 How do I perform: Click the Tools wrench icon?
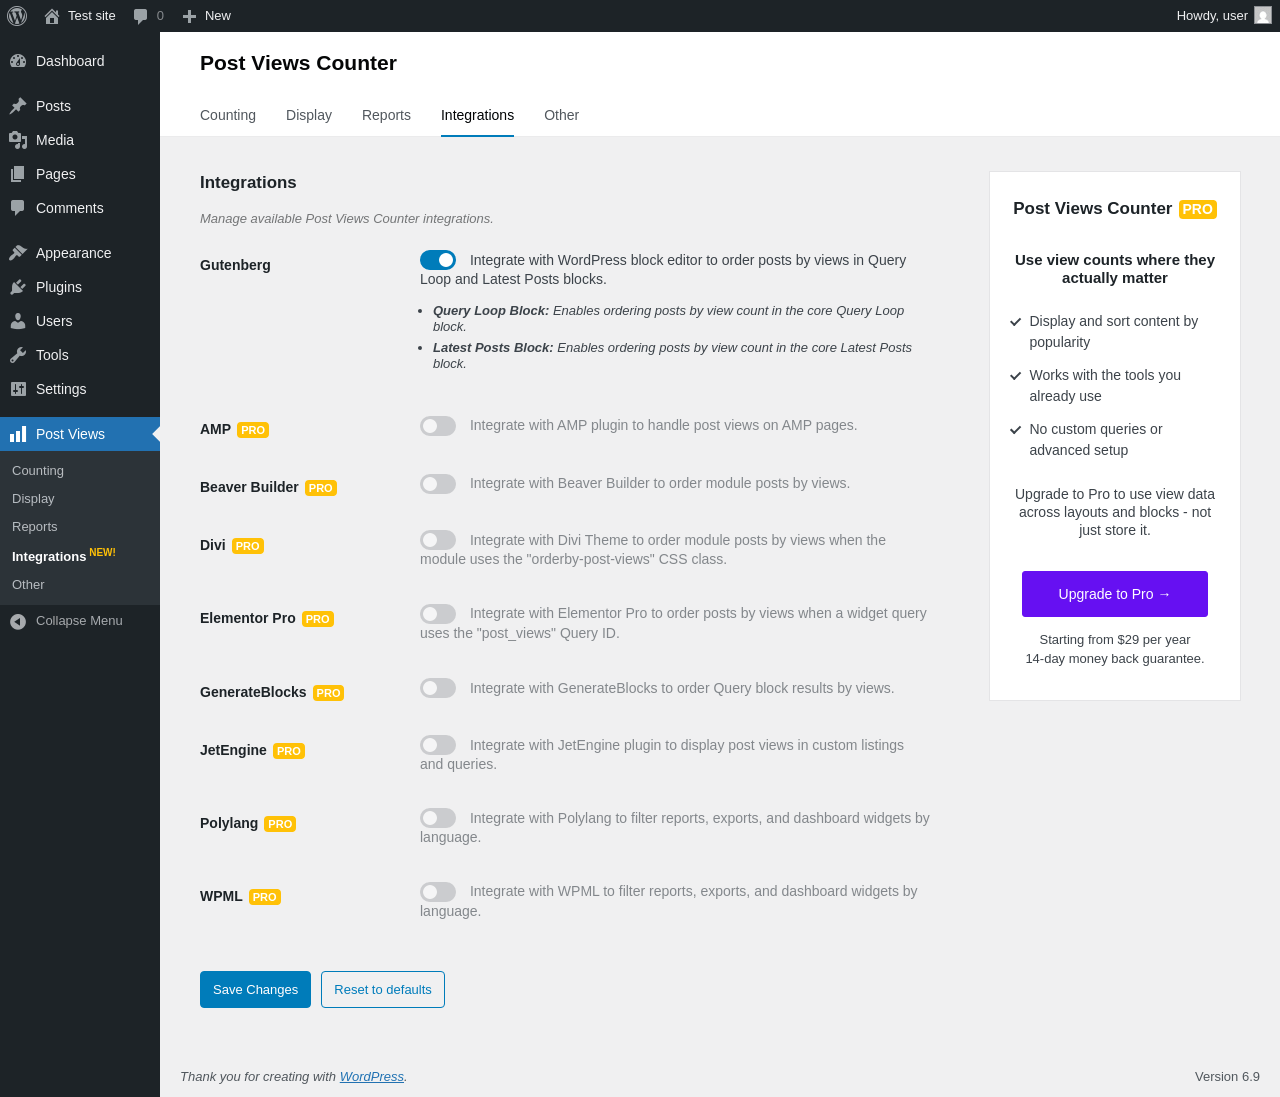pos(18,355)
